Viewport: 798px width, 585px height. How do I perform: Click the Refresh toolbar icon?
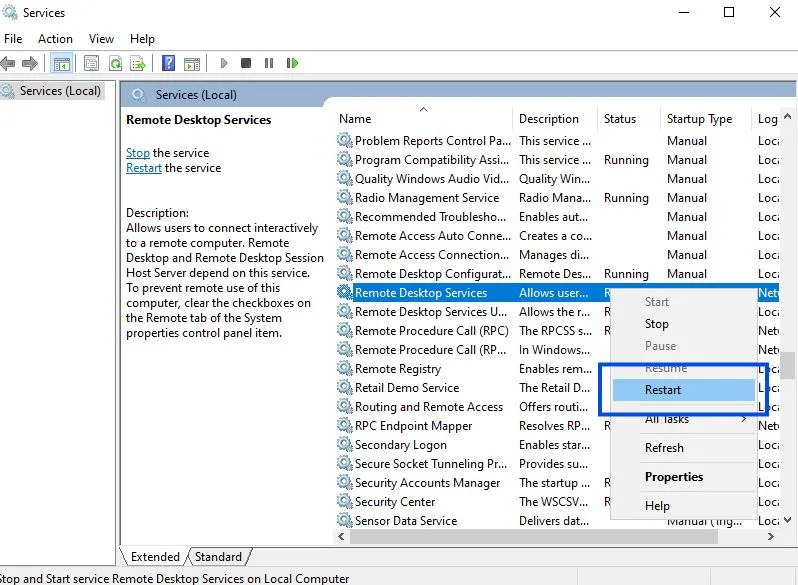[x=115, y=63]
